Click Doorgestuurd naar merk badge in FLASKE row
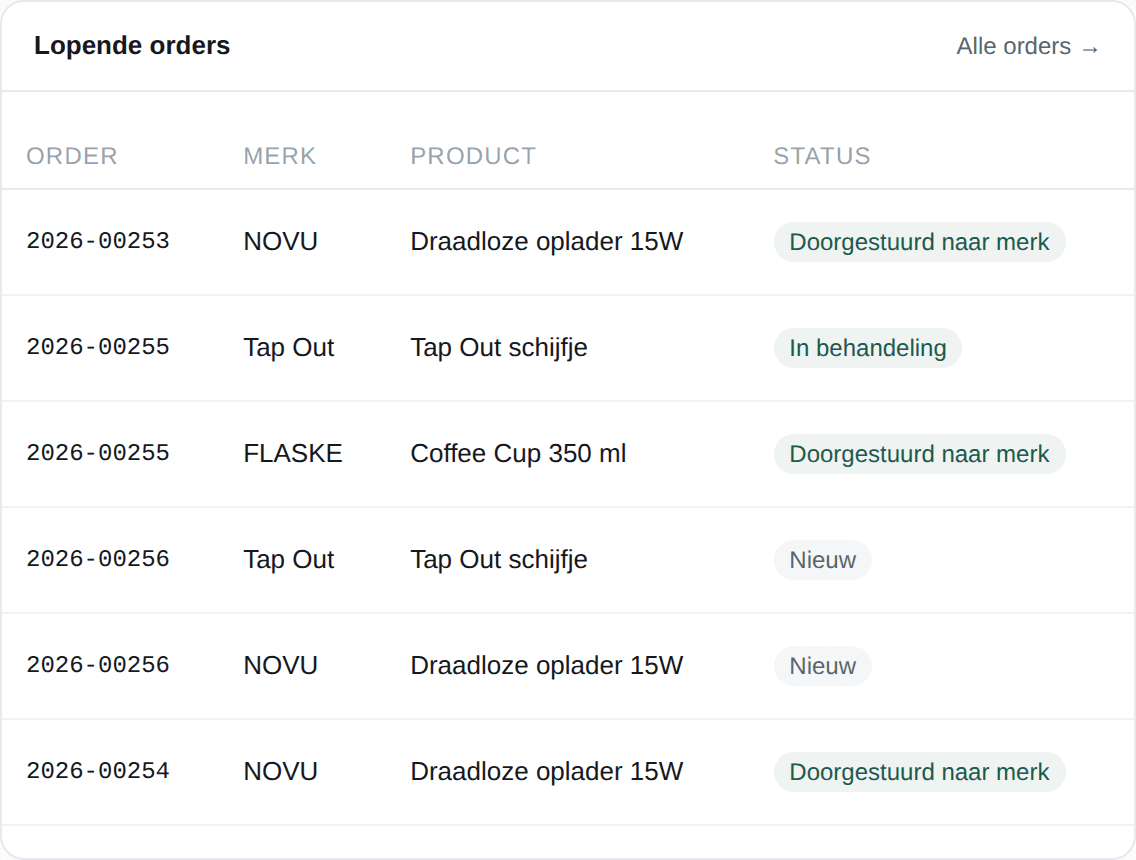This screenshot has height=860, width=1136. click(x=919, y=454)
